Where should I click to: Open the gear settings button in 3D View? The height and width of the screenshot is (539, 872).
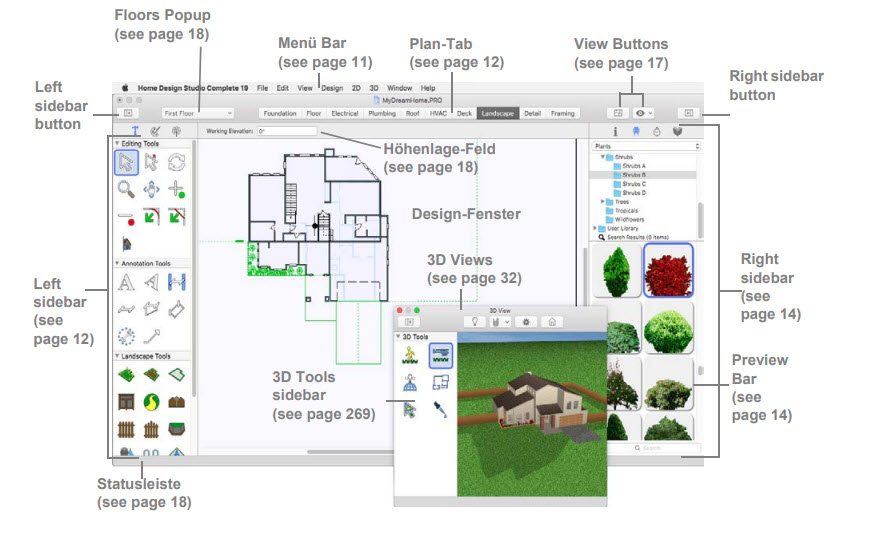pyautogui.click(x=526, y=322)
